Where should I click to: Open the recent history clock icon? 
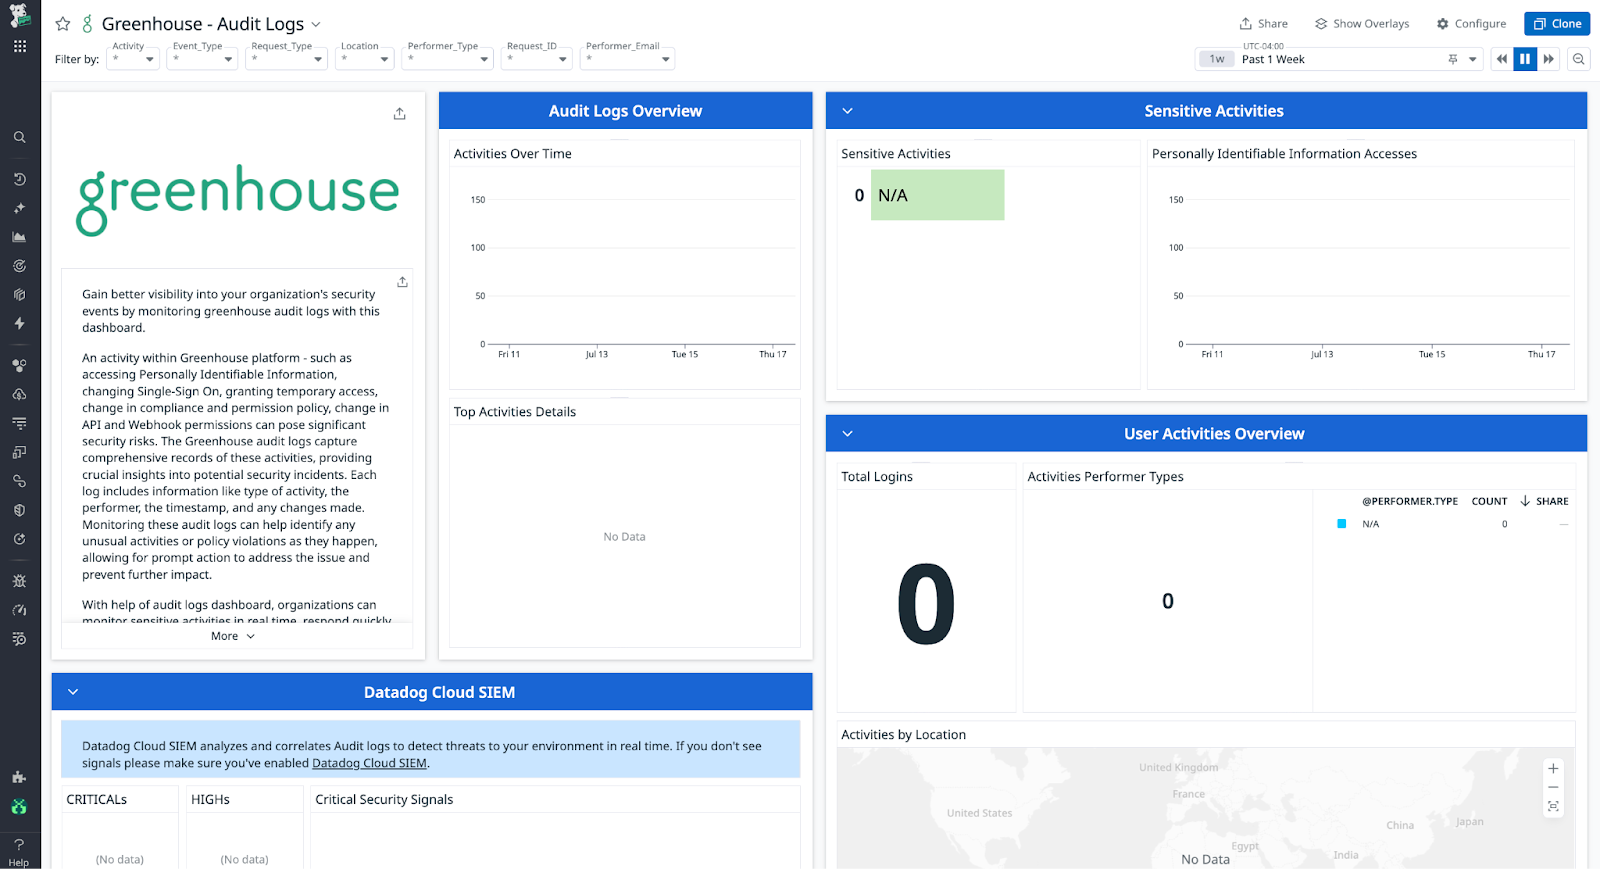[19, 179]
